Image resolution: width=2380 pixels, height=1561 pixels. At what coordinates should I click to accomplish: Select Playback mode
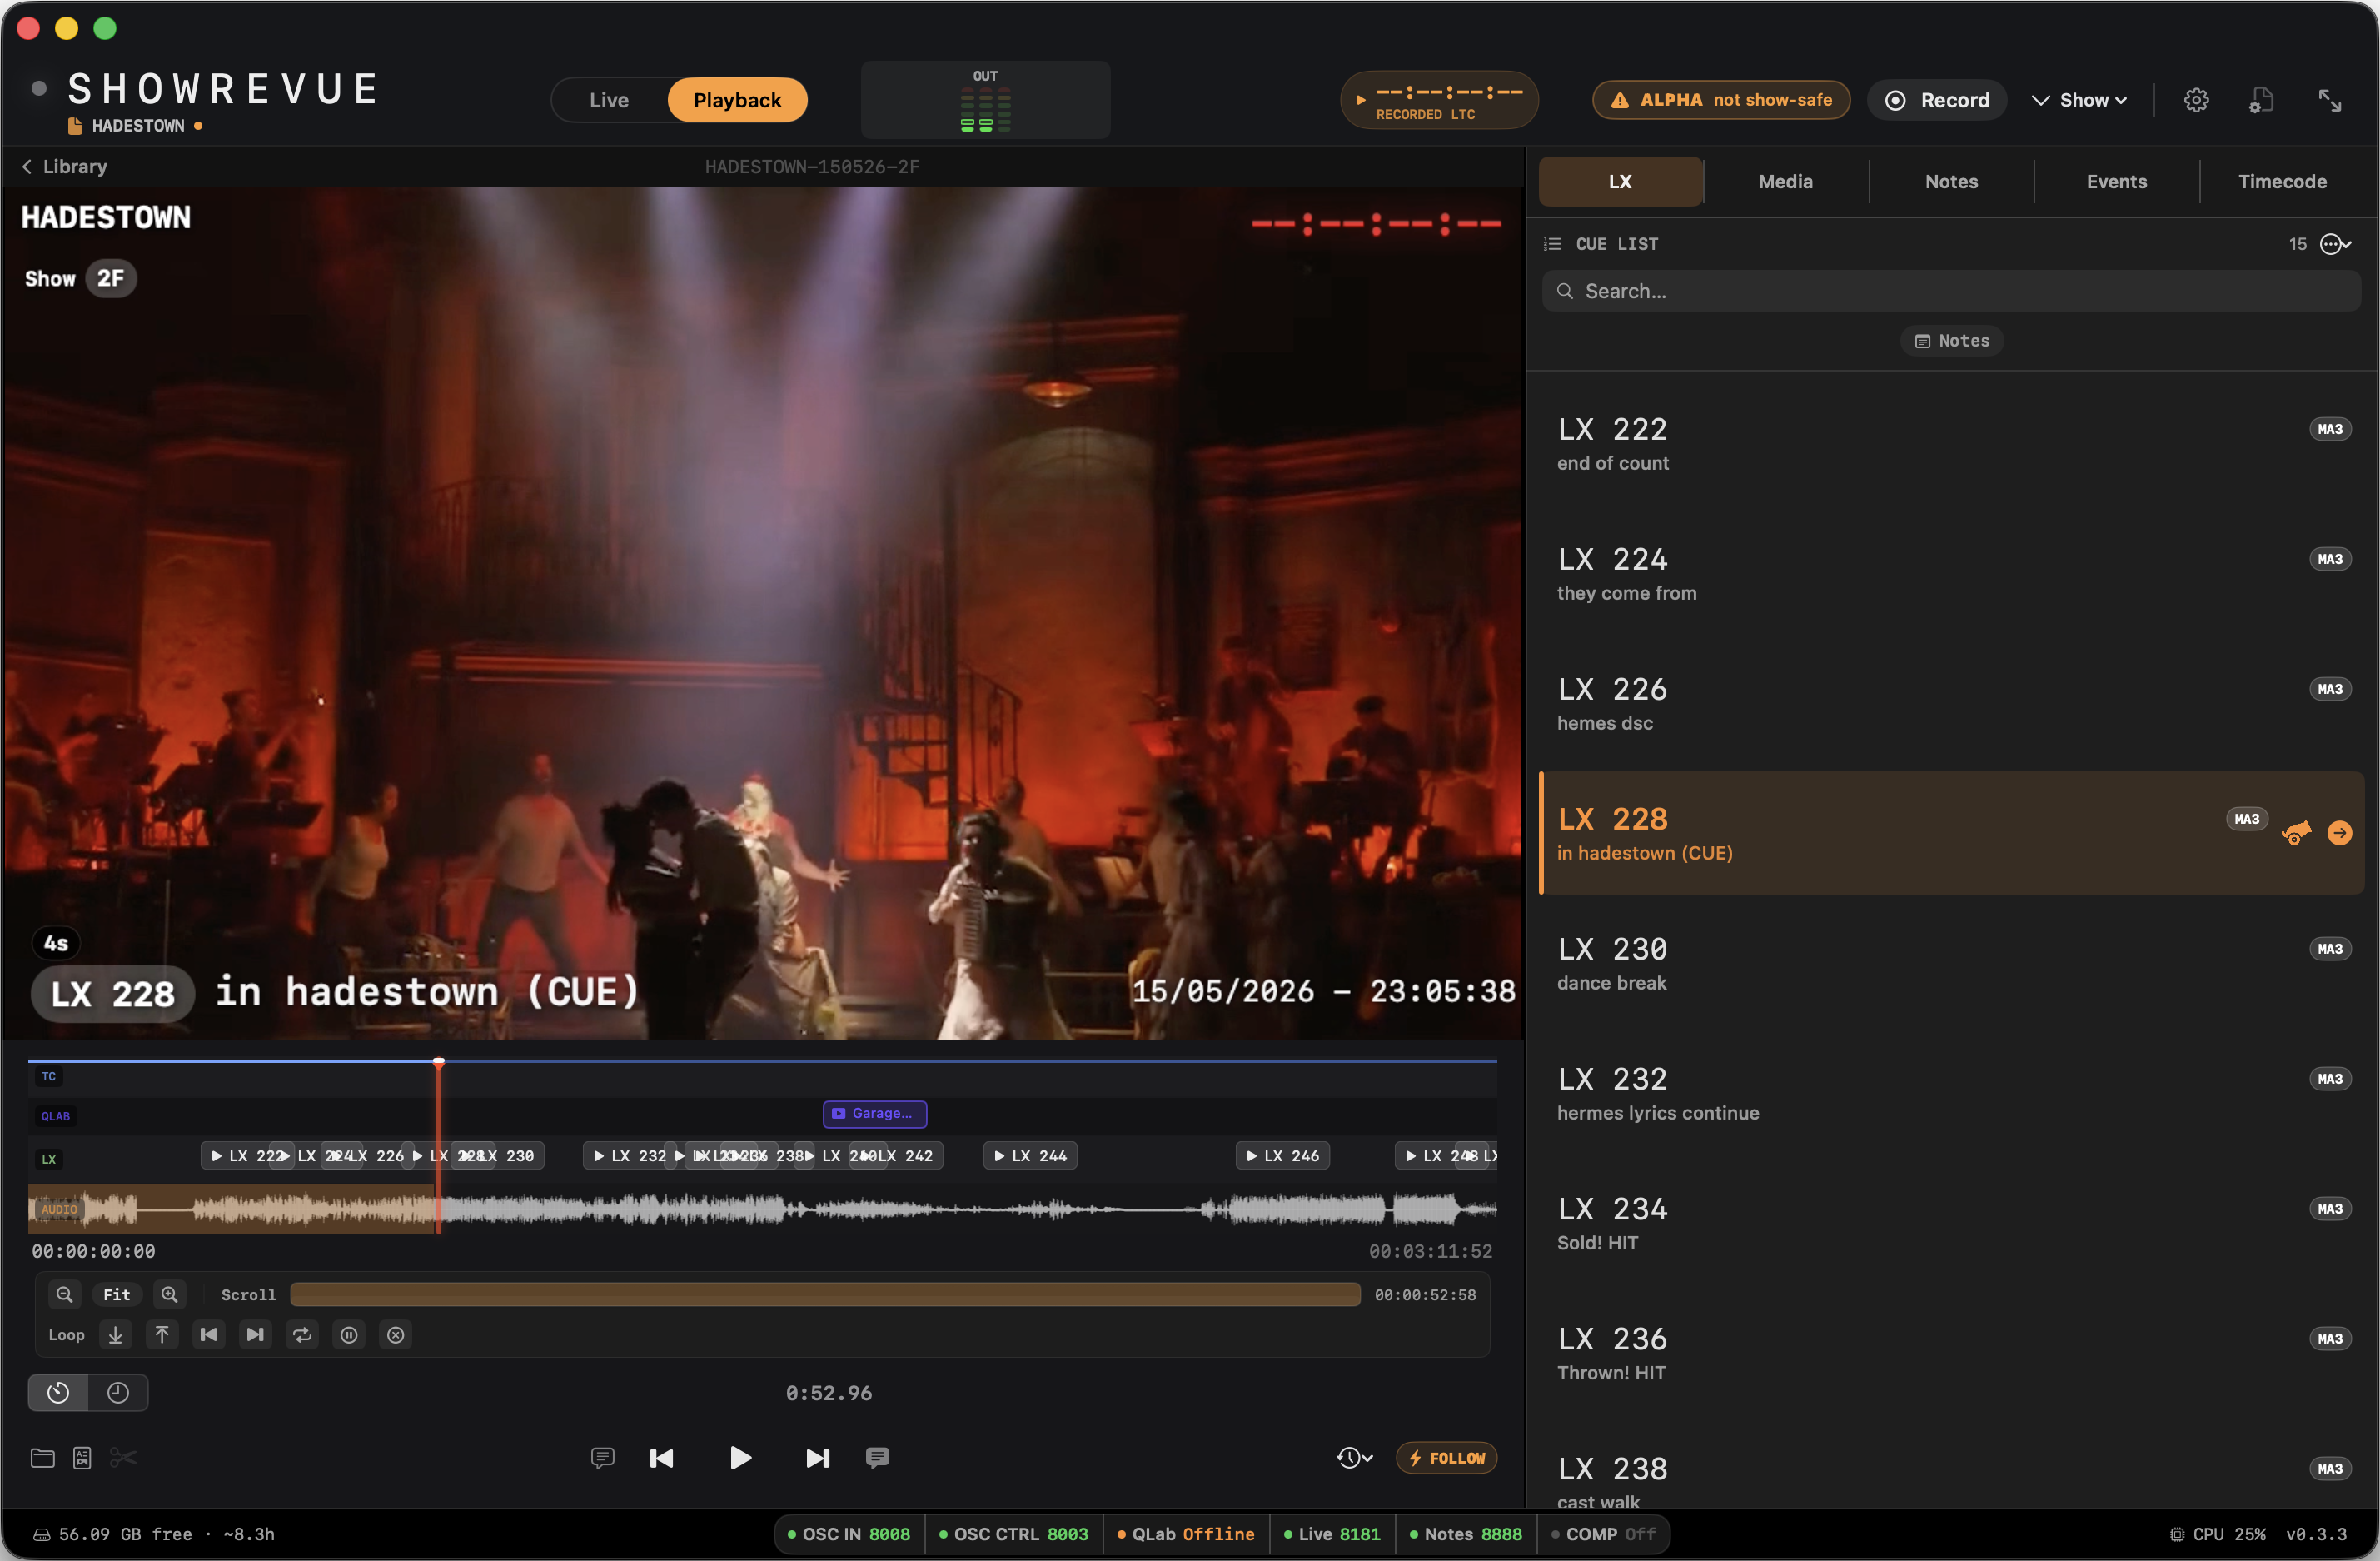737,100
